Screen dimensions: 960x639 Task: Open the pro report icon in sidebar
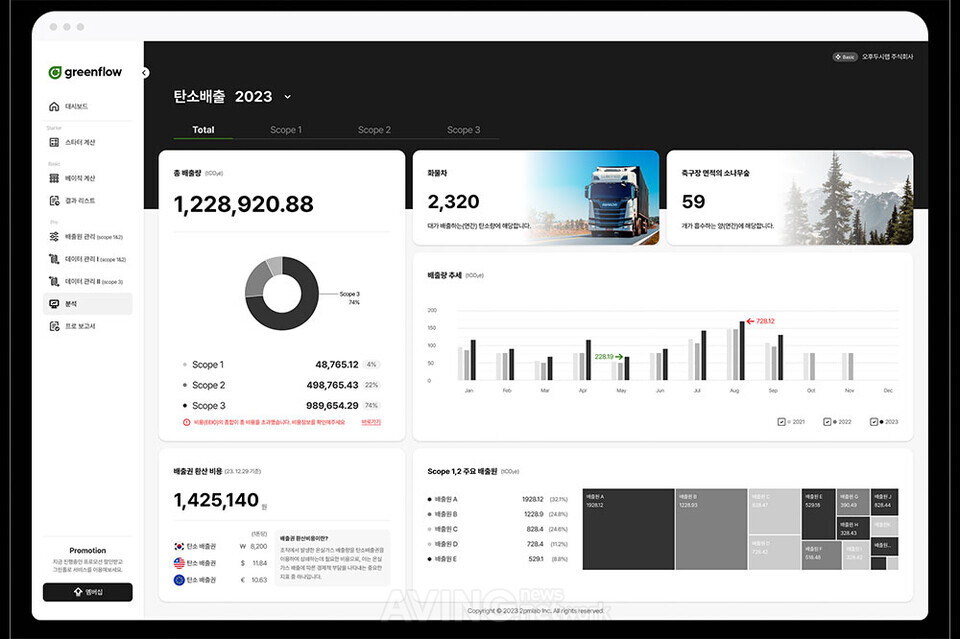tap(54, 326)
